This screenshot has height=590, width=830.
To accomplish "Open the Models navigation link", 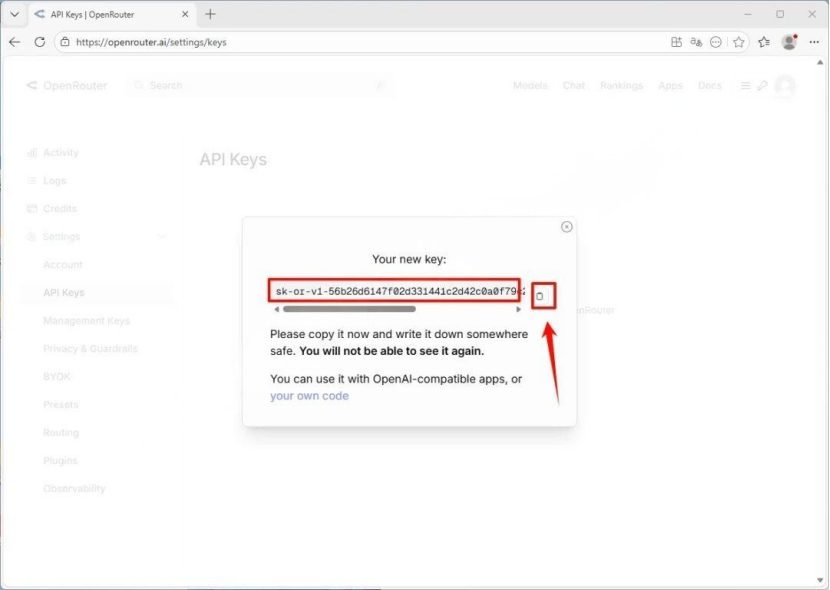I will pyautogui.click(x=530, y=86).
